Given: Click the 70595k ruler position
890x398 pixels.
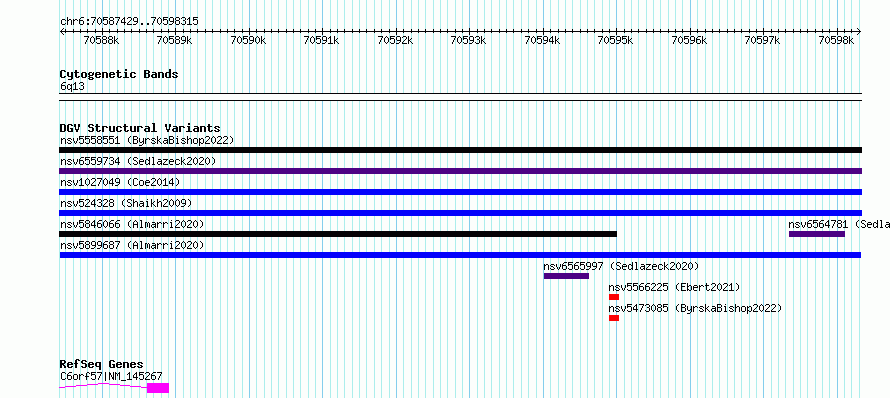Looking at the screenshot, I should [x=616, y=40].
